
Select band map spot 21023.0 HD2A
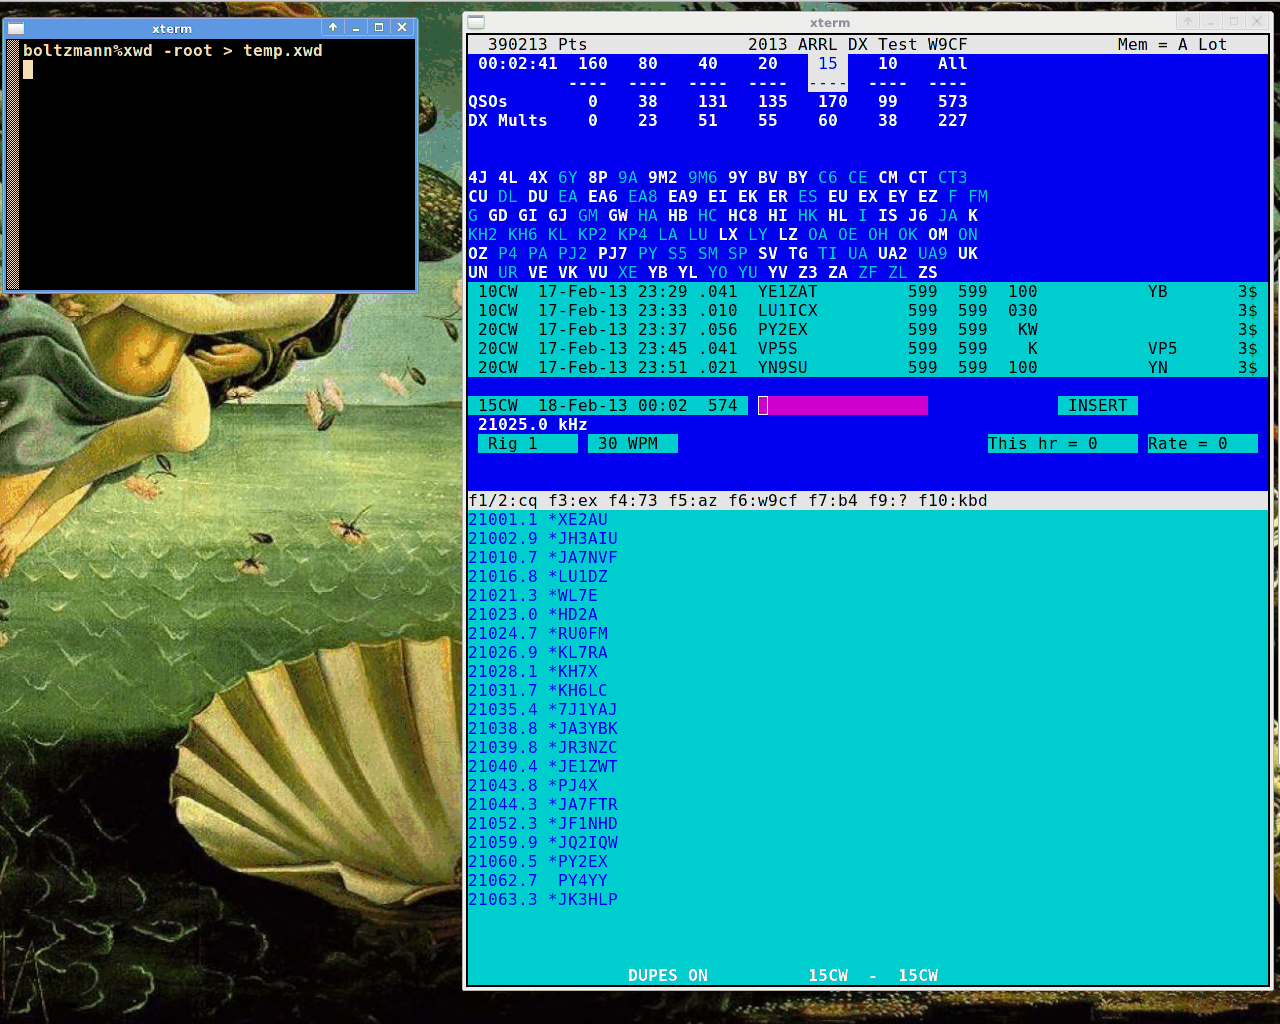coord(533,615)
